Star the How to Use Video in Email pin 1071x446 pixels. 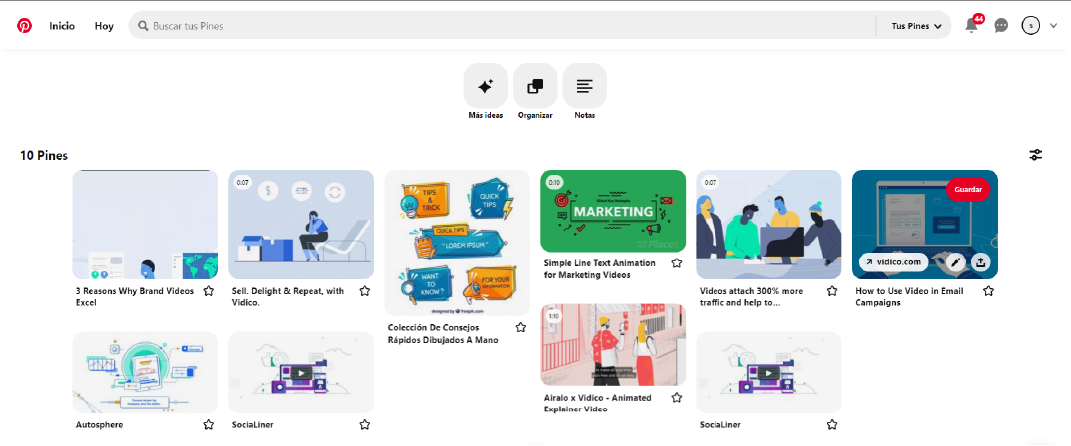(988, 291)
